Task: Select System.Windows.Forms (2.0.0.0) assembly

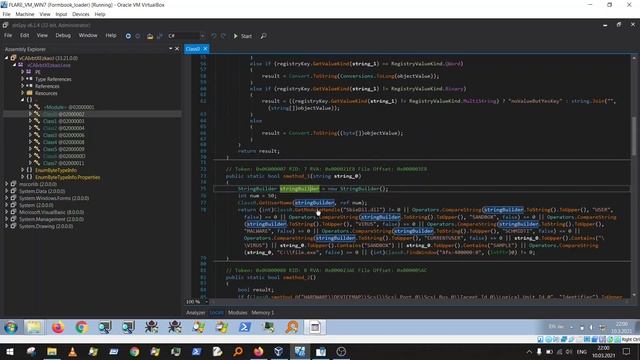Action: click(54, 198)
